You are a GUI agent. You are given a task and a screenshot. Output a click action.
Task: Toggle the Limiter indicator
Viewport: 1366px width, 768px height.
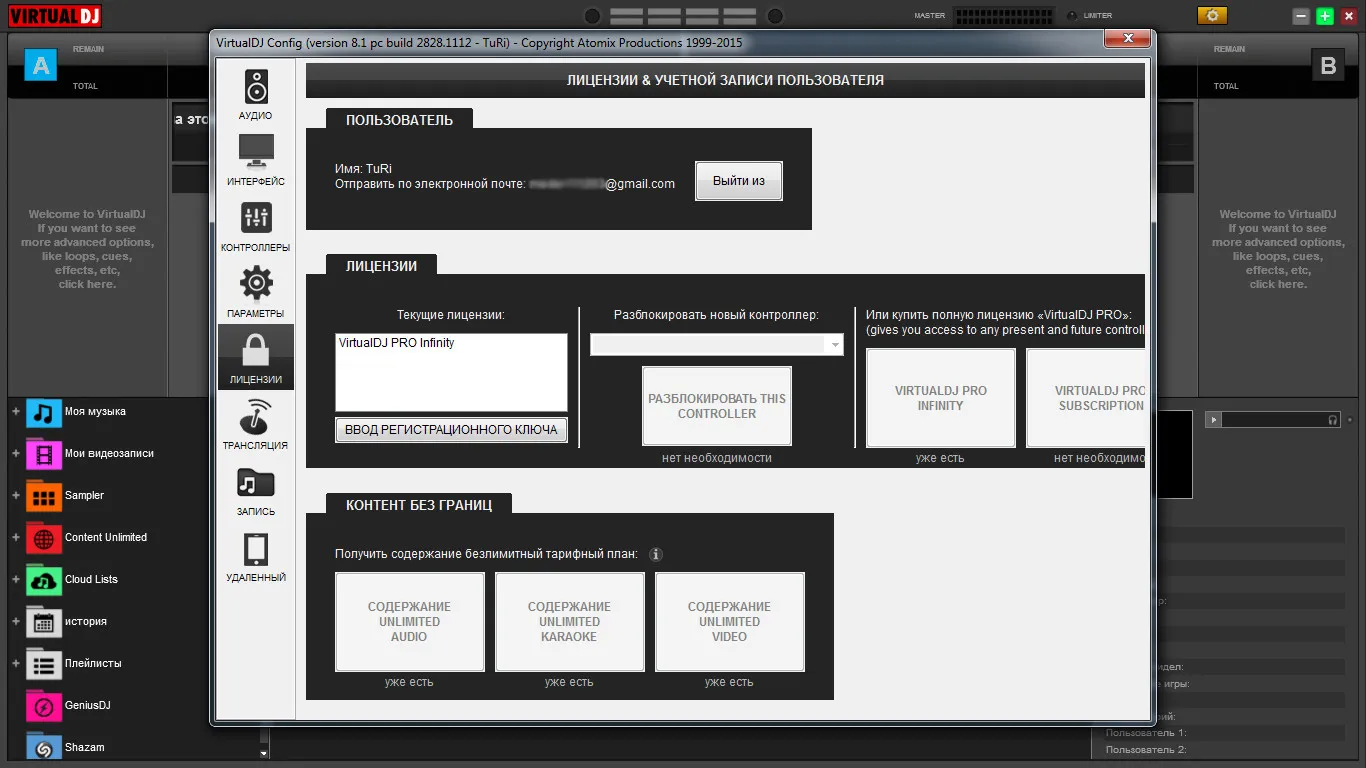(x=1073, y=16)
